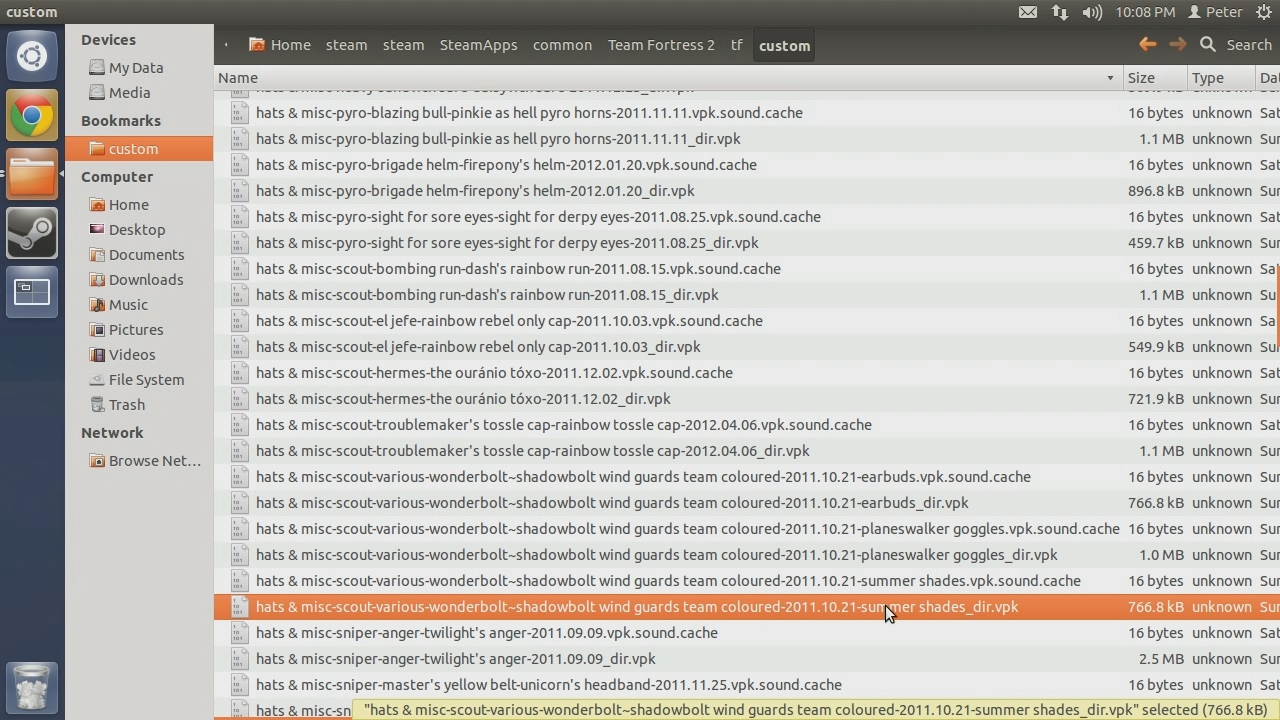Show earlier path segments with left chevron

point(227,44)
